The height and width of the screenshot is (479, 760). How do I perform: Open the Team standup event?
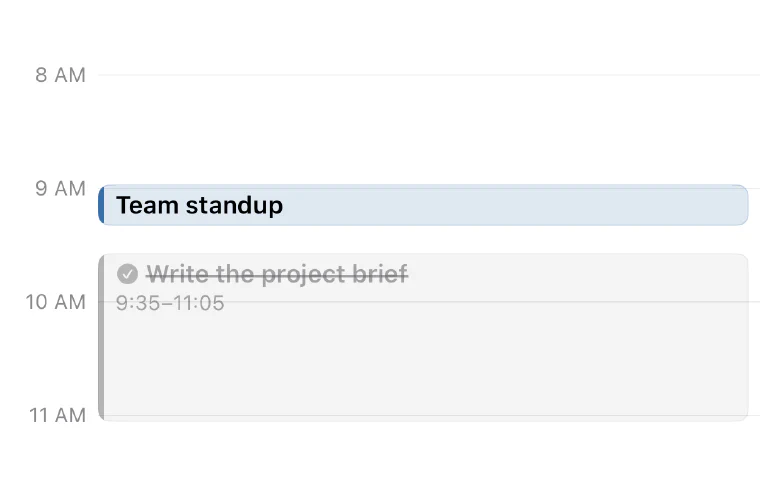point(423,205)
